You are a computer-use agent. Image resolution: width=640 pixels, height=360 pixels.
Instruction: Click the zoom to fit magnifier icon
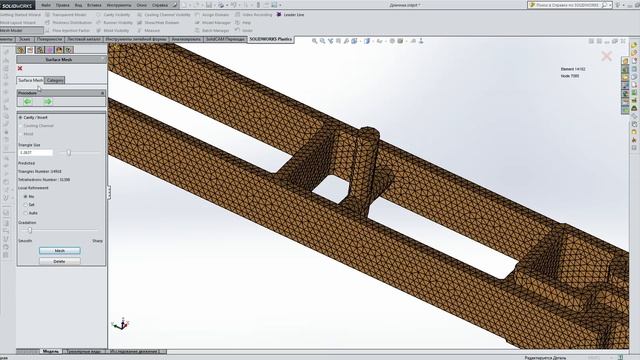point(315,41)
